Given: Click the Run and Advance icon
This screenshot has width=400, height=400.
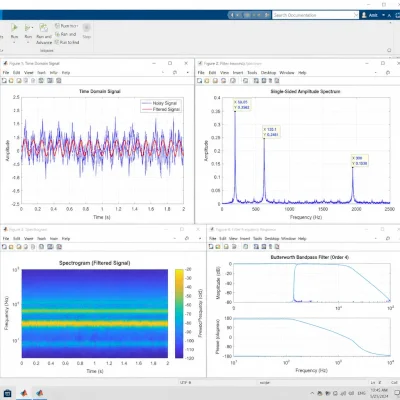Looking at the screenshot, I should click(43, 28).
